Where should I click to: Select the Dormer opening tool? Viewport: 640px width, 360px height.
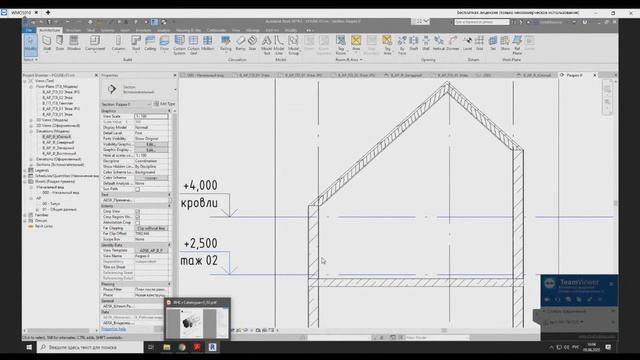452,43
